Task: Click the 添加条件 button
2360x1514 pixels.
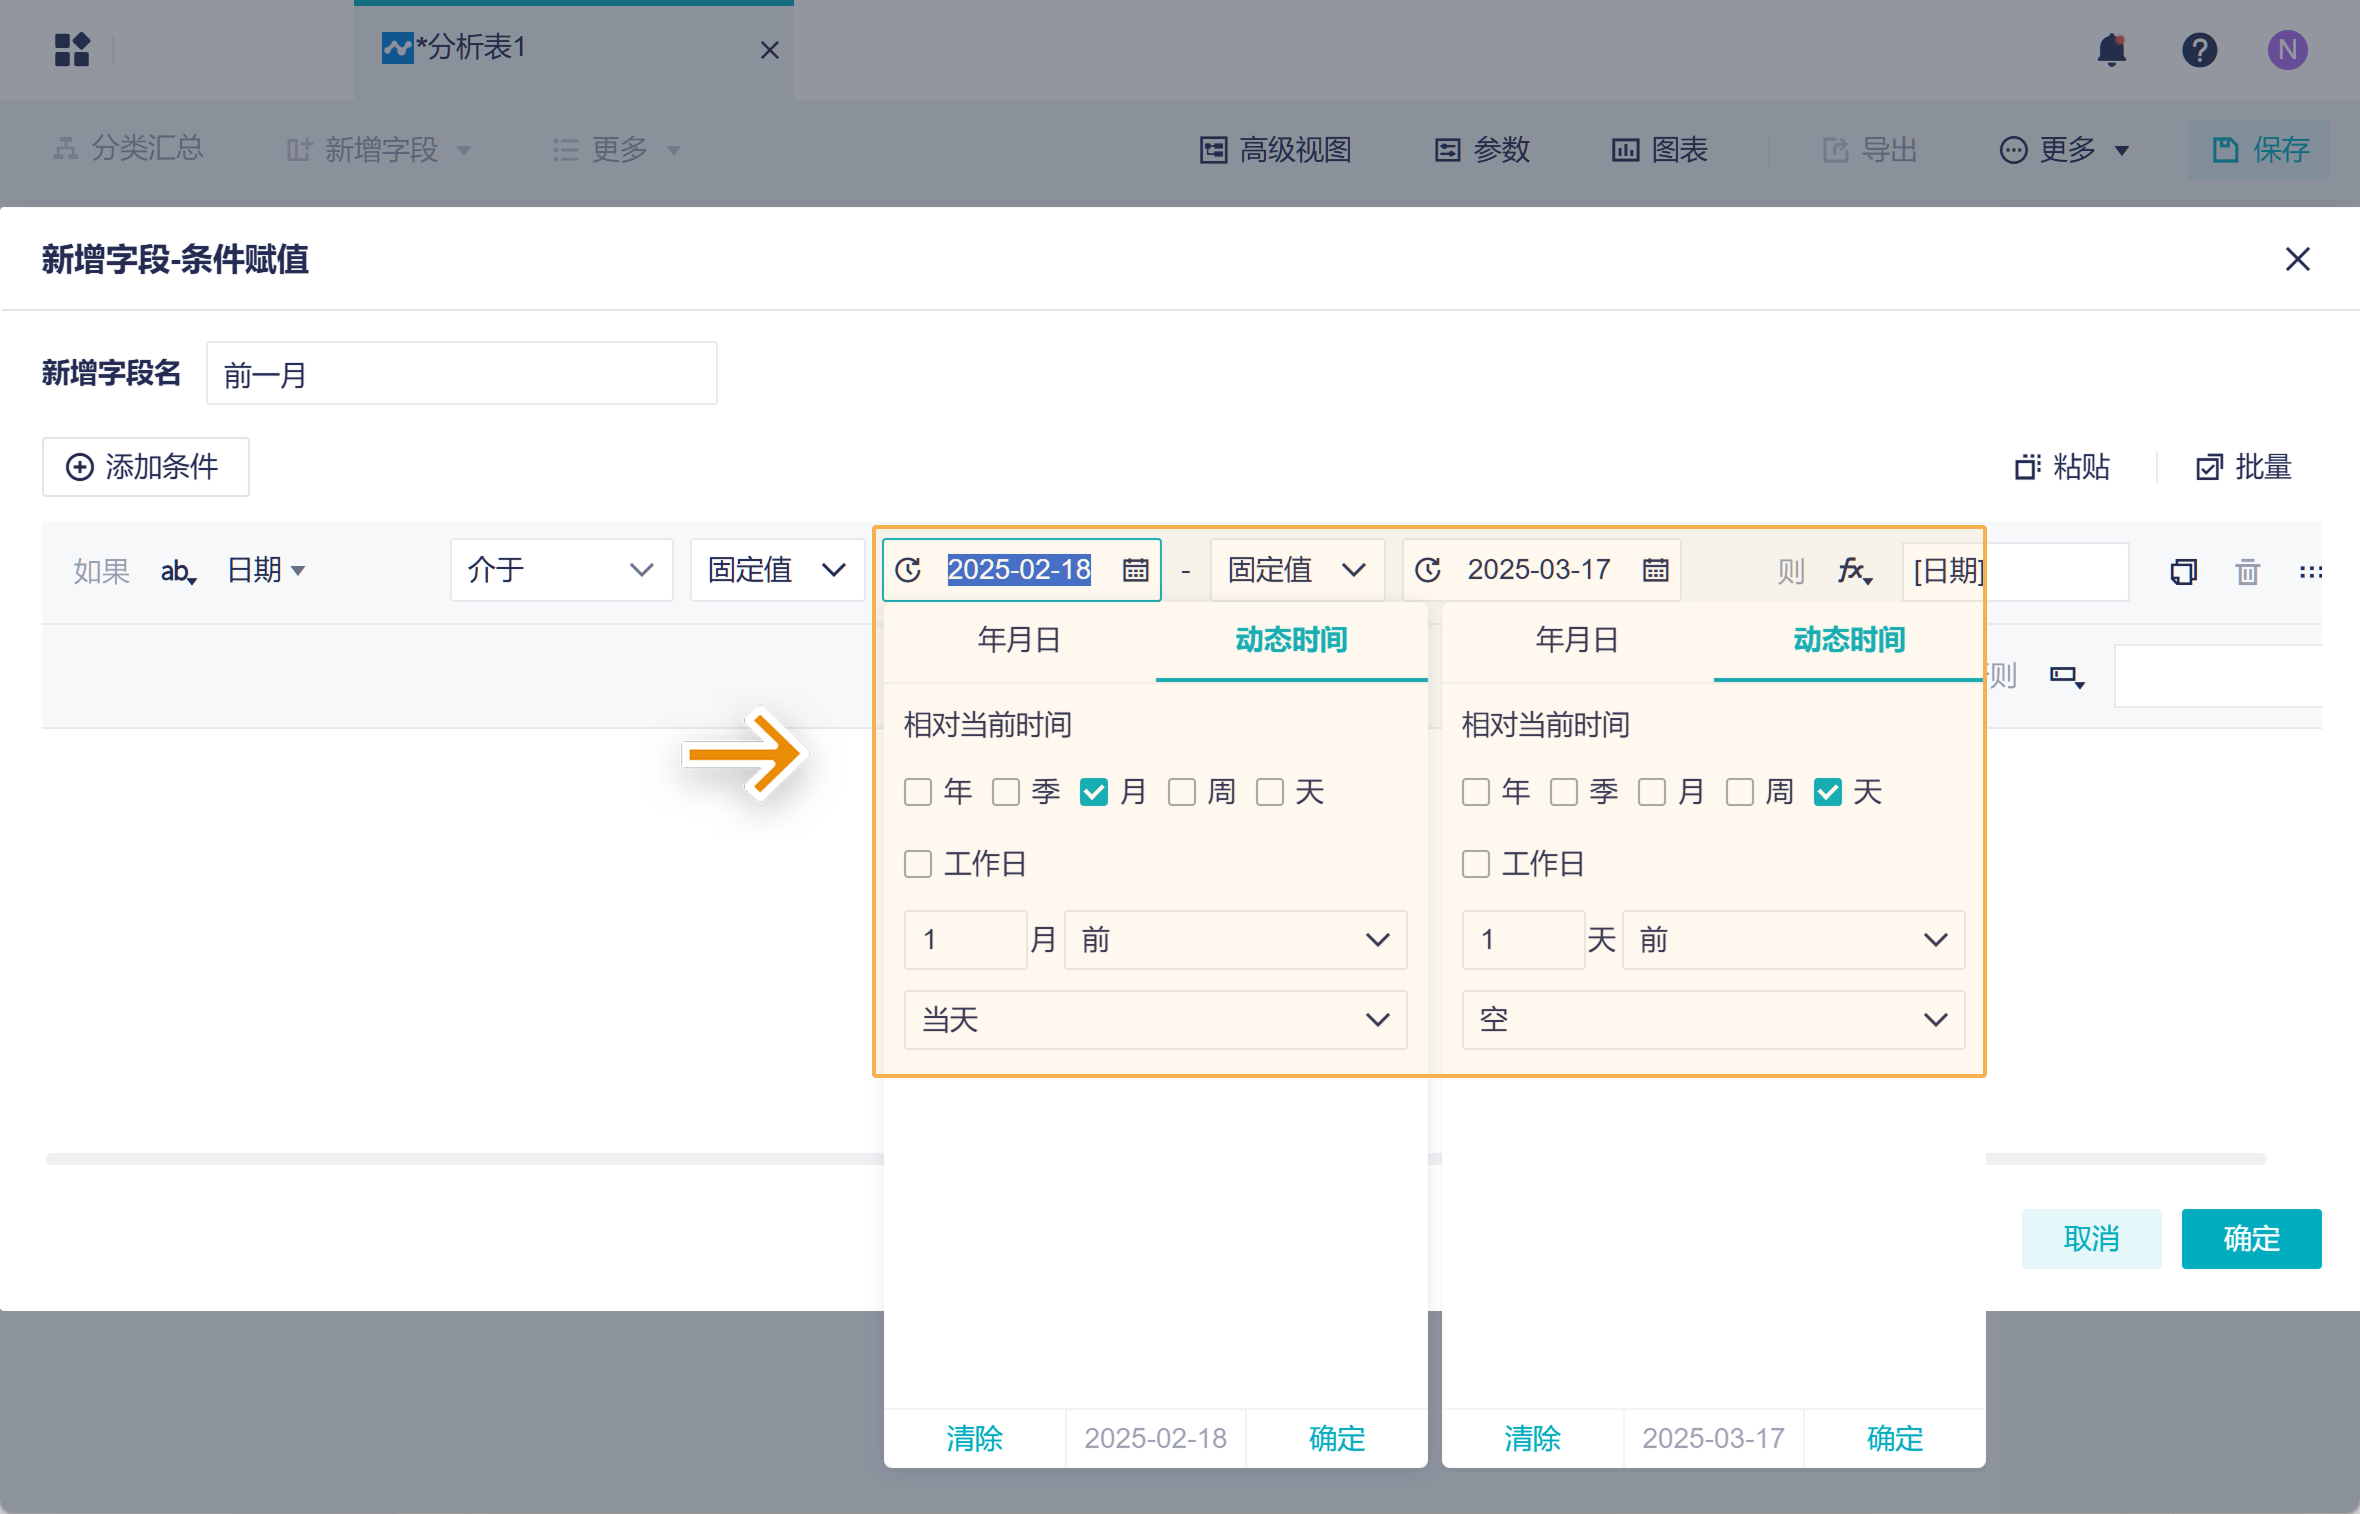Action: [x=145, y=467]
